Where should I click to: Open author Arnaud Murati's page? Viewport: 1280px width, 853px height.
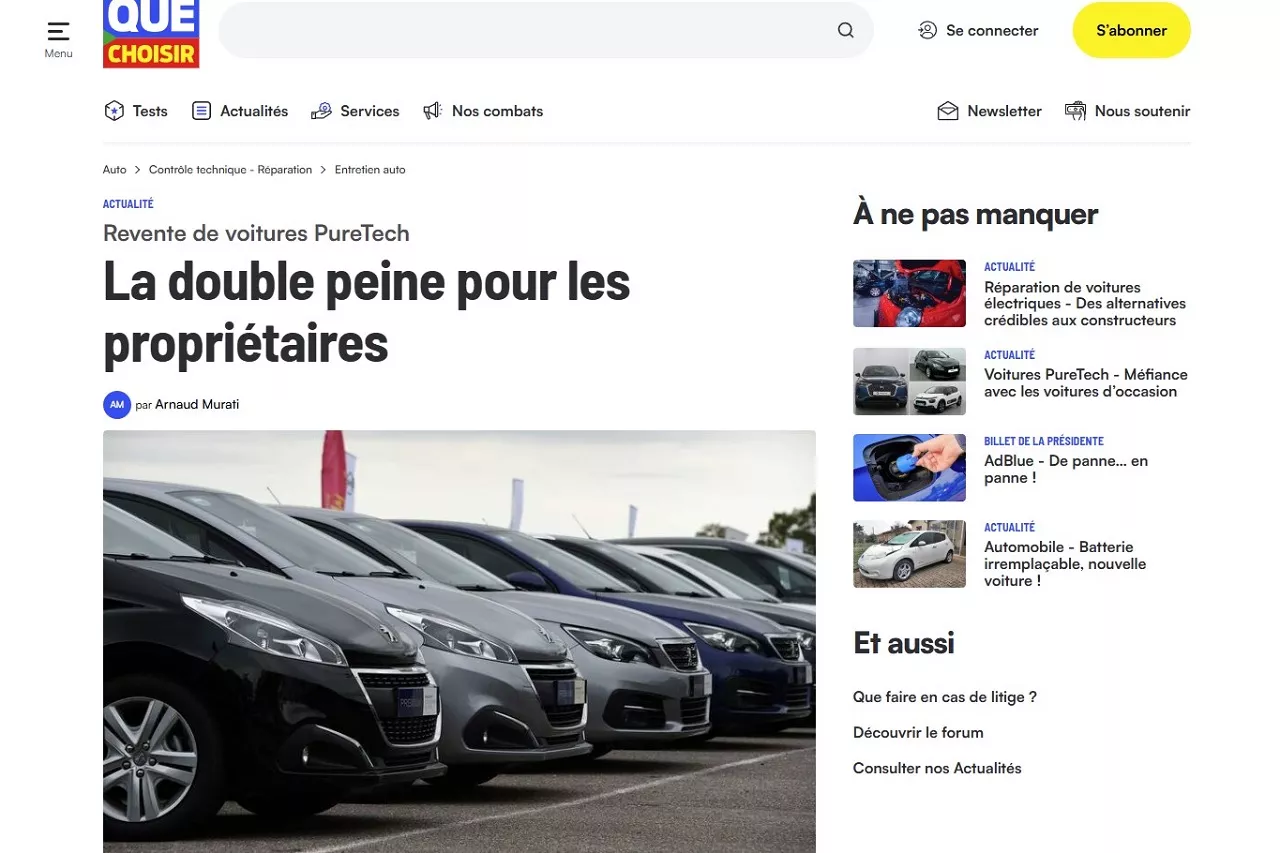[x=197, y=404]
